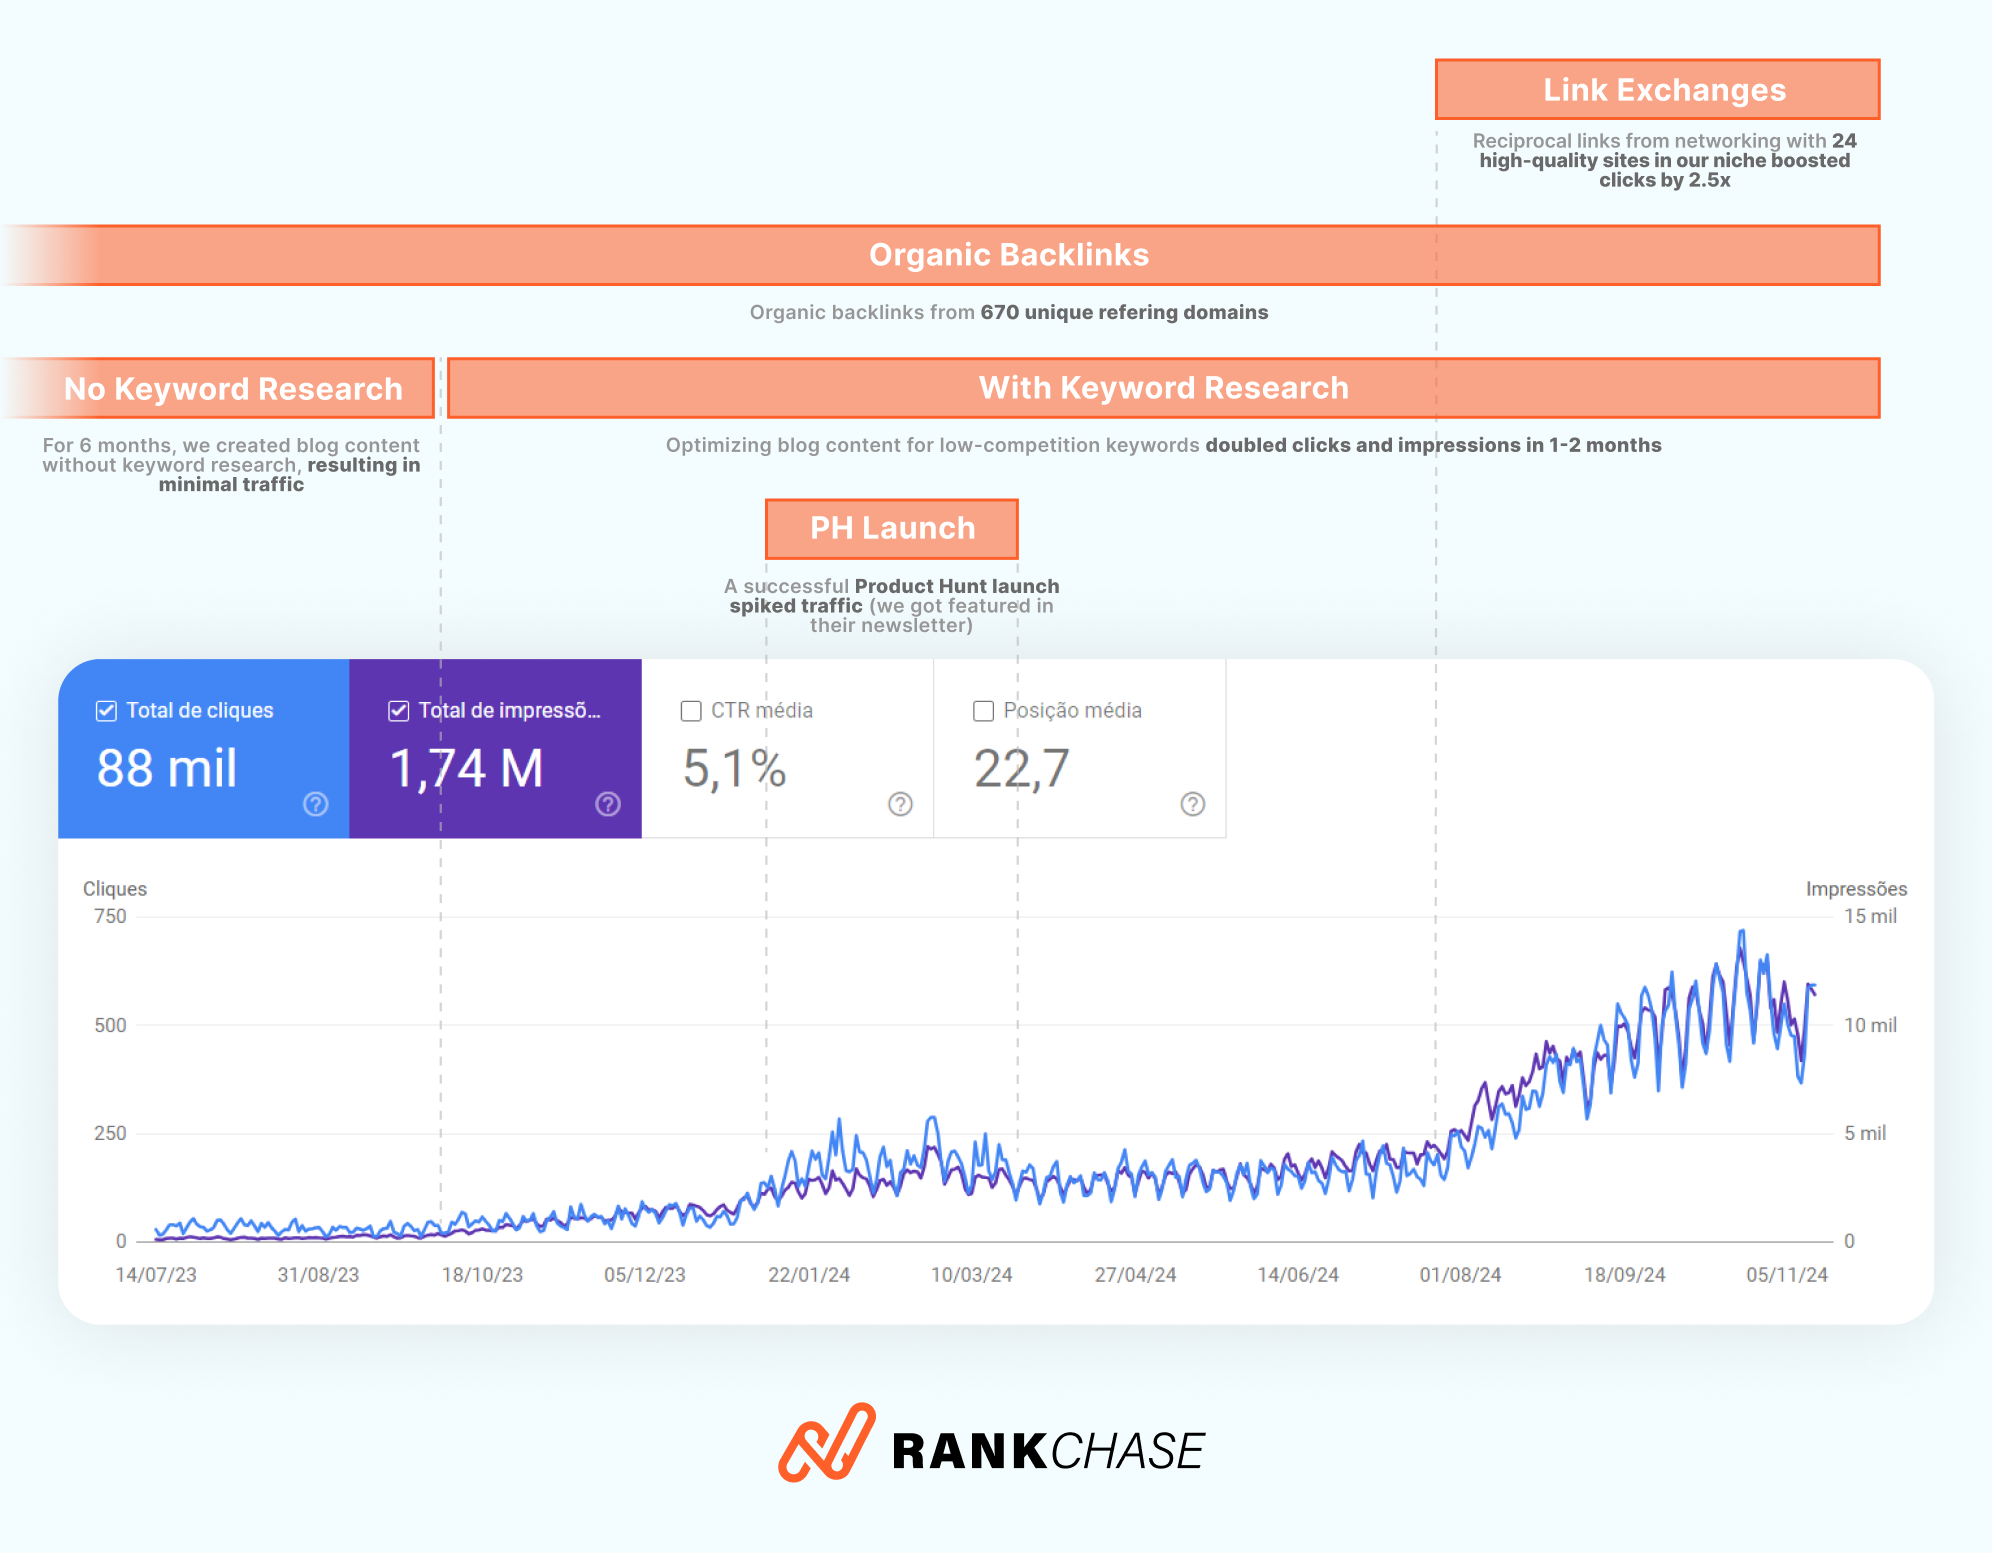Click the 15 mil impressions axis value
The width and height of the screenshot is (1992, 1553).
[1870, 916]
